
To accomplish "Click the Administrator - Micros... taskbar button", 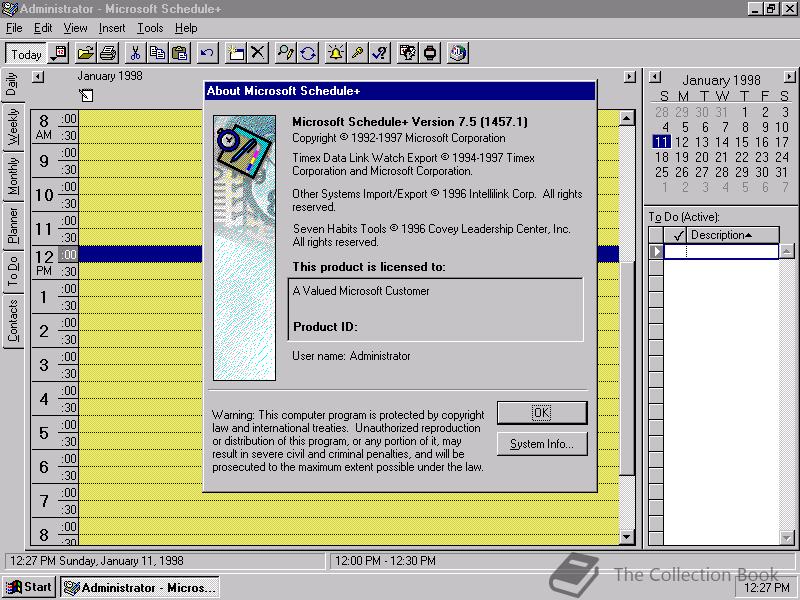I will (x=140, y=588).
